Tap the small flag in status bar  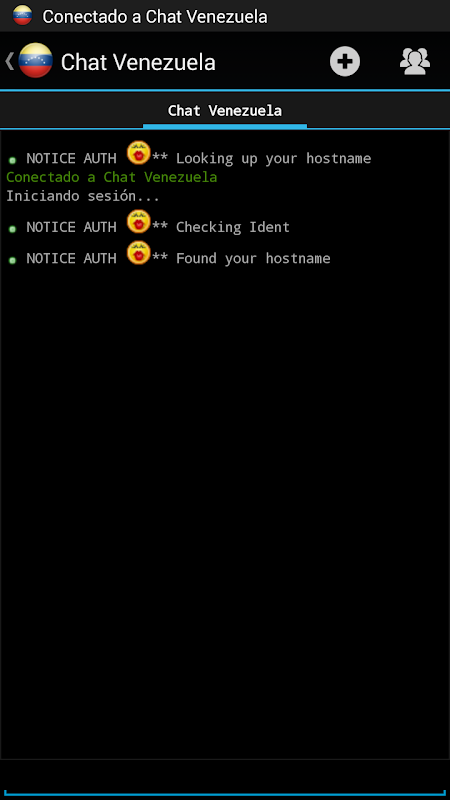point(22,16)
